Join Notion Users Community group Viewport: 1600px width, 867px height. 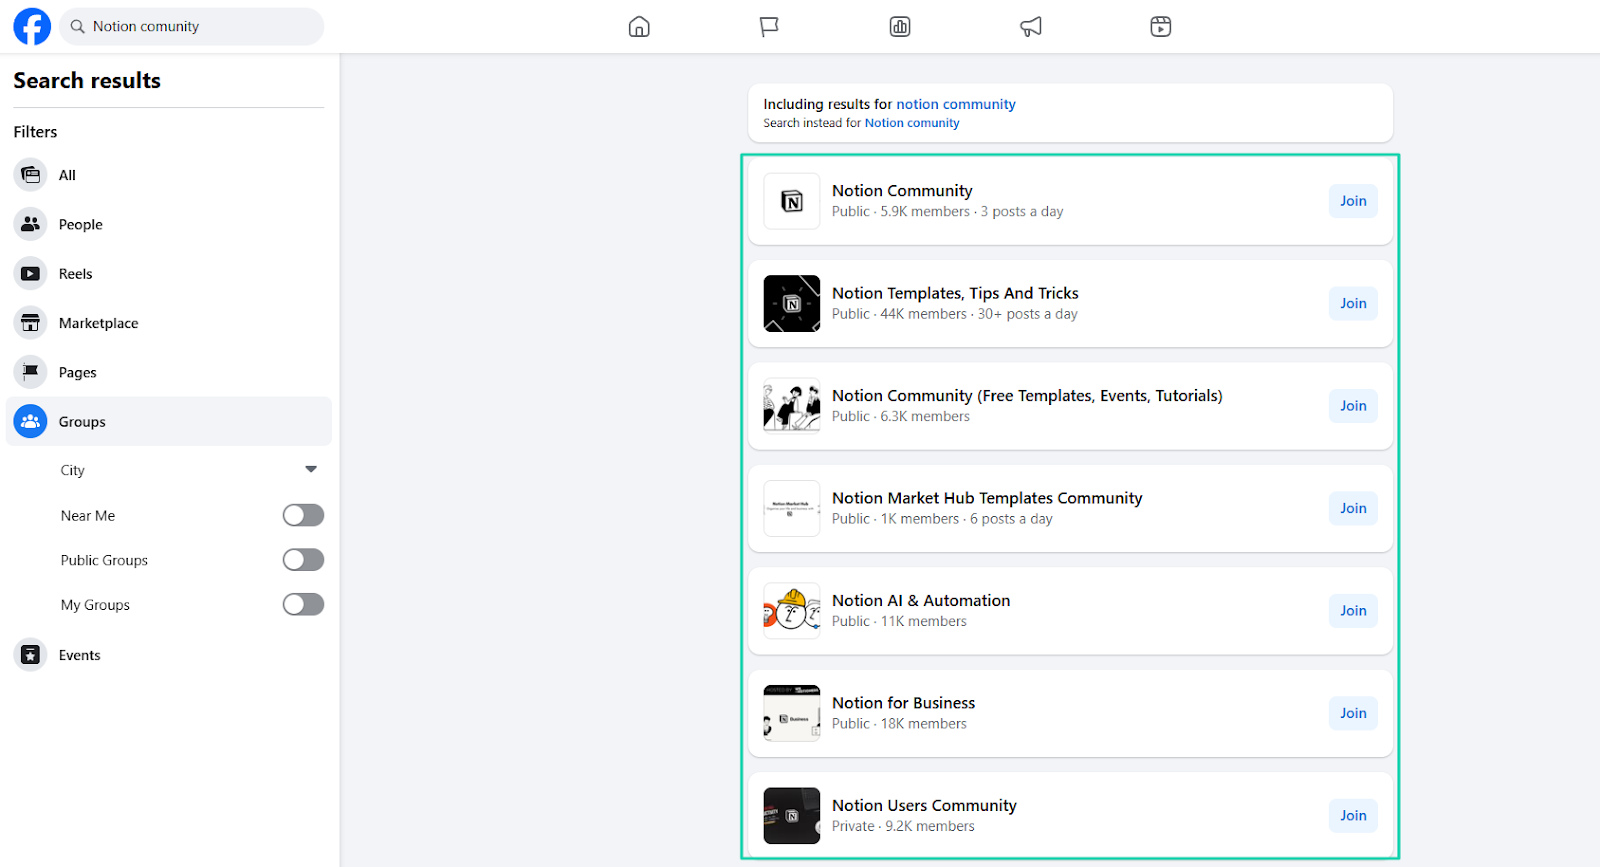[1353, 816]
